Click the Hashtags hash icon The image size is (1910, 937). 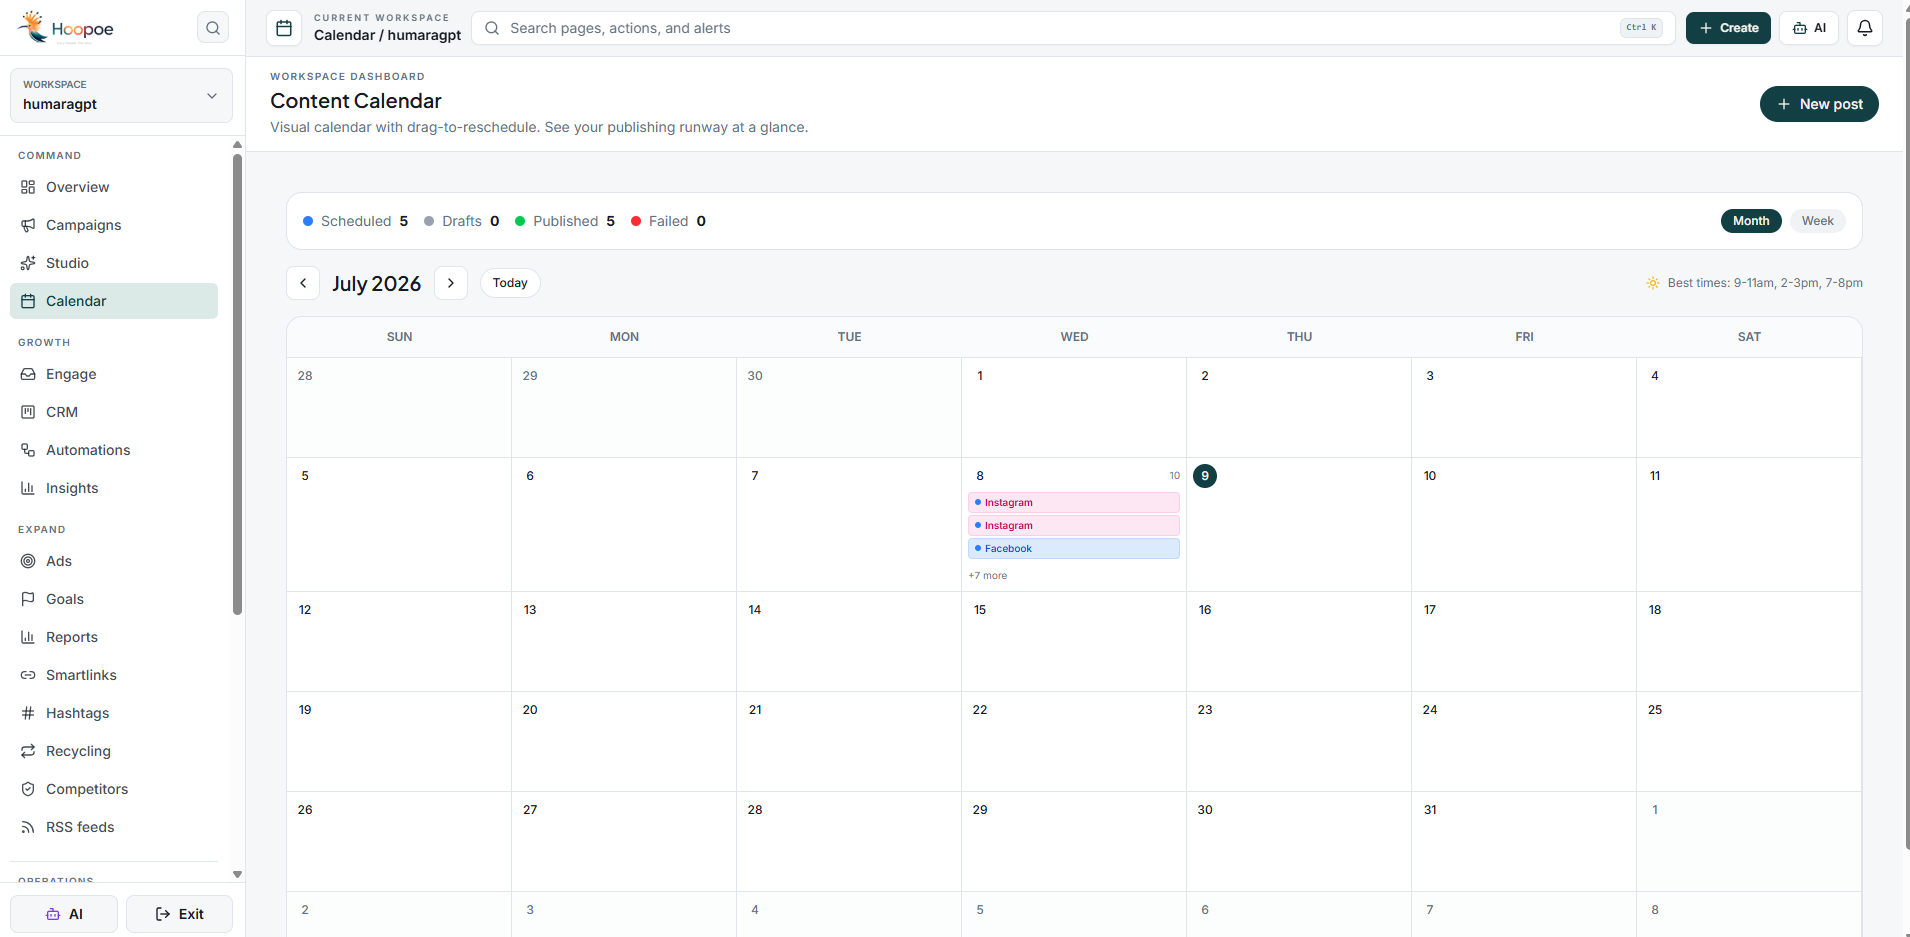tap(28, 713)
